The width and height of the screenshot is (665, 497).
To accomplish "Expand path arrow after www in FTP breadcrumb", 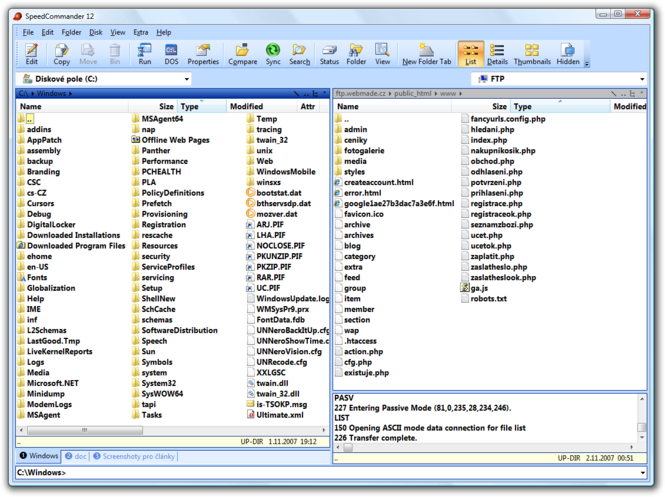I will pos(460,93).
